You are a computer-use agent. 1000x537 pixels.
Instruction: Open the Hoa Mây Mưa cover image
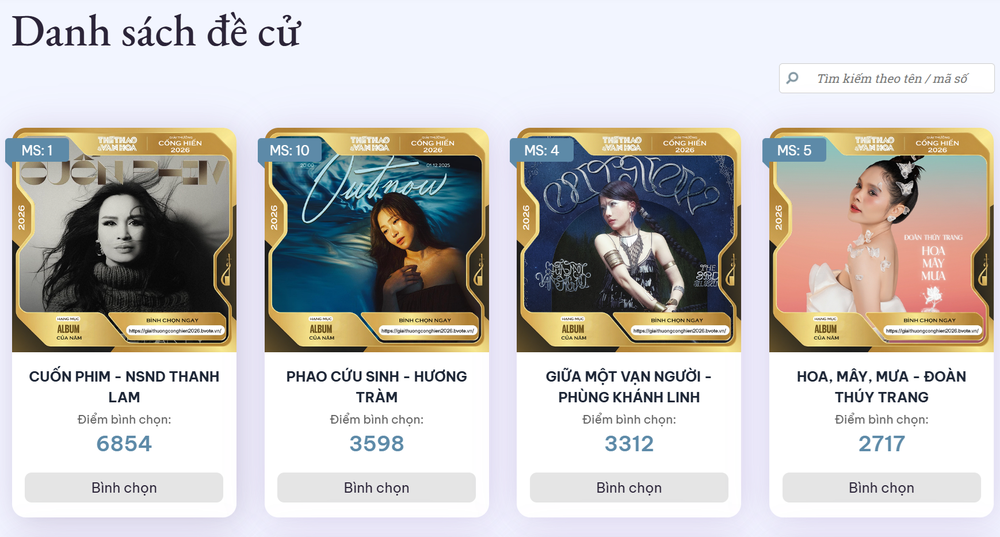point(881,240)
